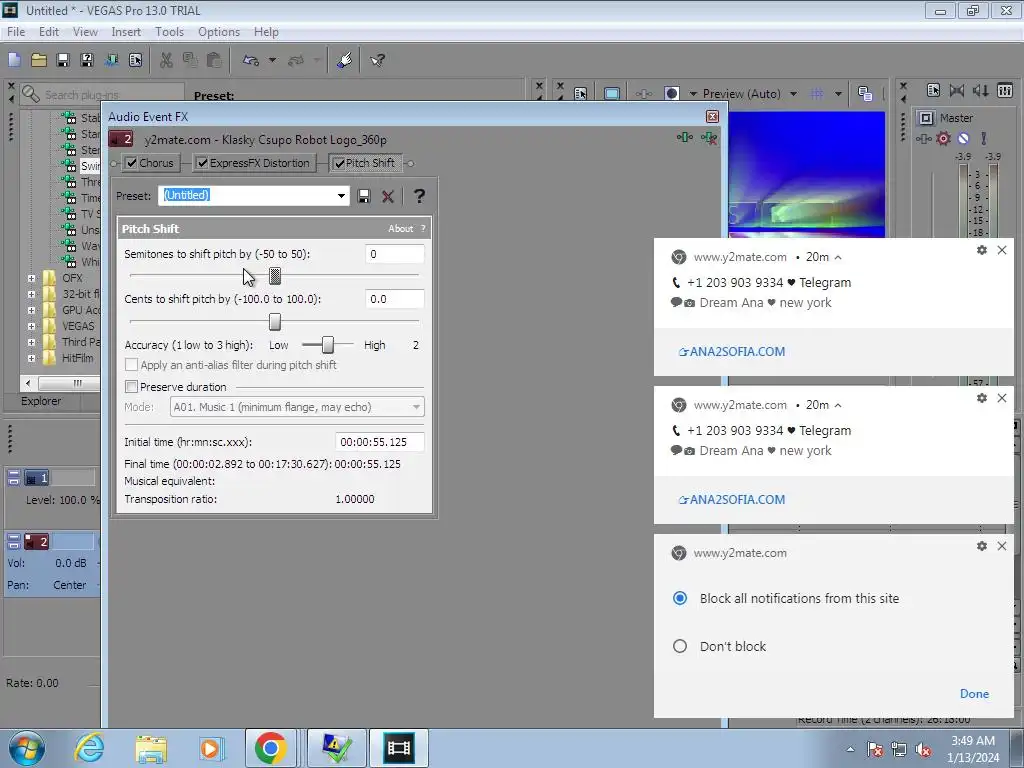The width and height of the screenshot is (1024, 768).
Task: Click the Initial time input field
Action: click(379, 442)
